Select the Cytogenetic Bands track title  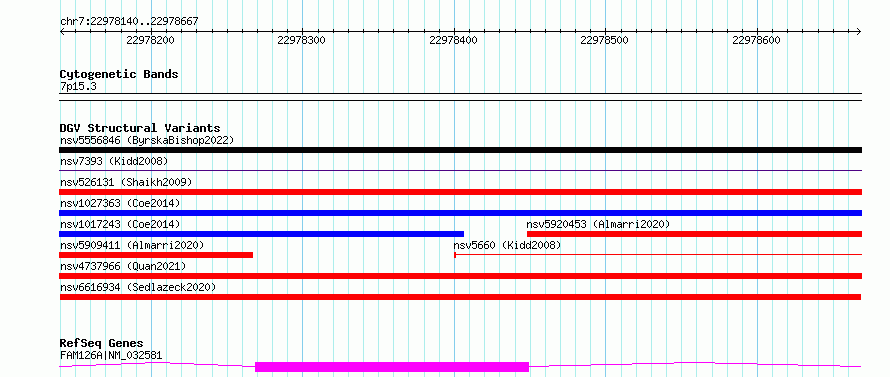[x=119, y=74]
